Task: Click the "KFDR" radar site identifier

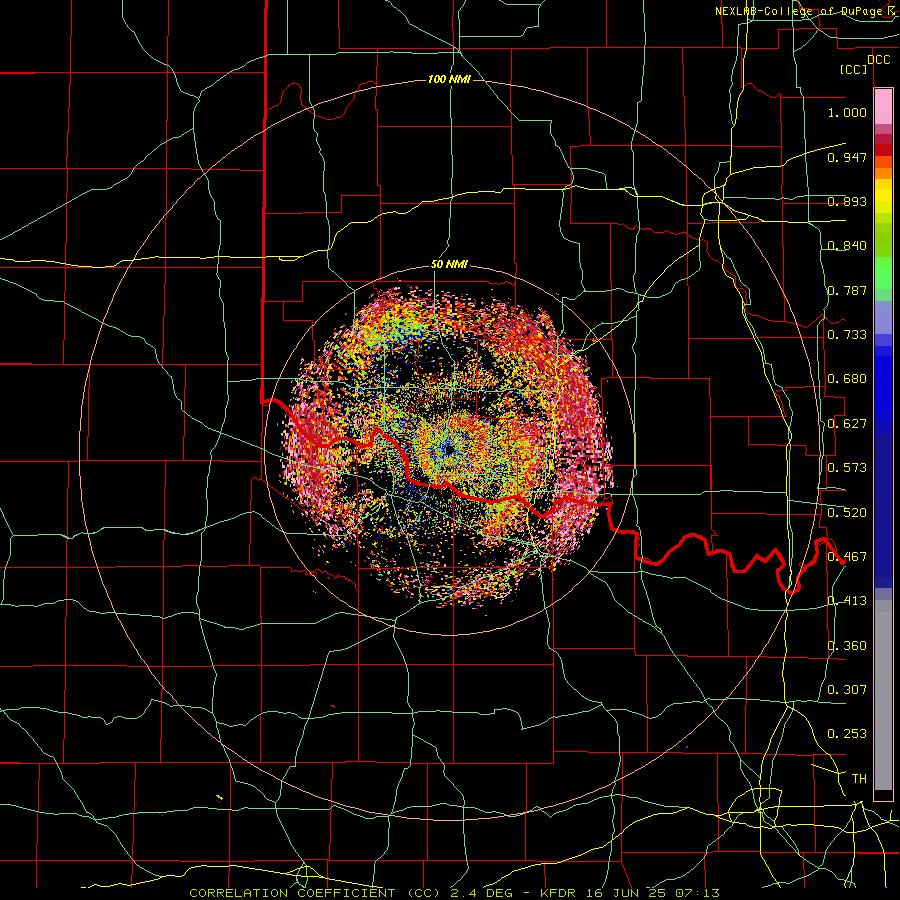Action: point(558,893)
